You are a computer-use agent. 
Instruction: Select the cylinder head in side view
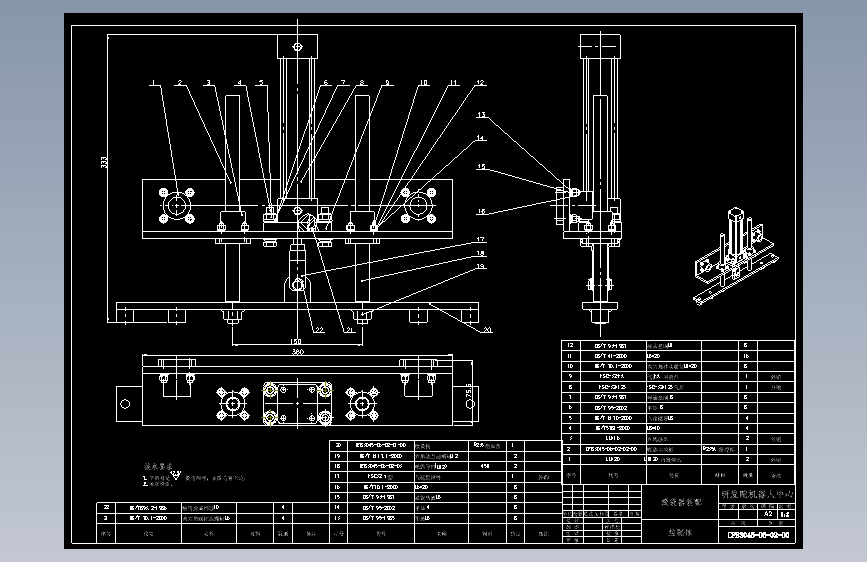[600, 46]
